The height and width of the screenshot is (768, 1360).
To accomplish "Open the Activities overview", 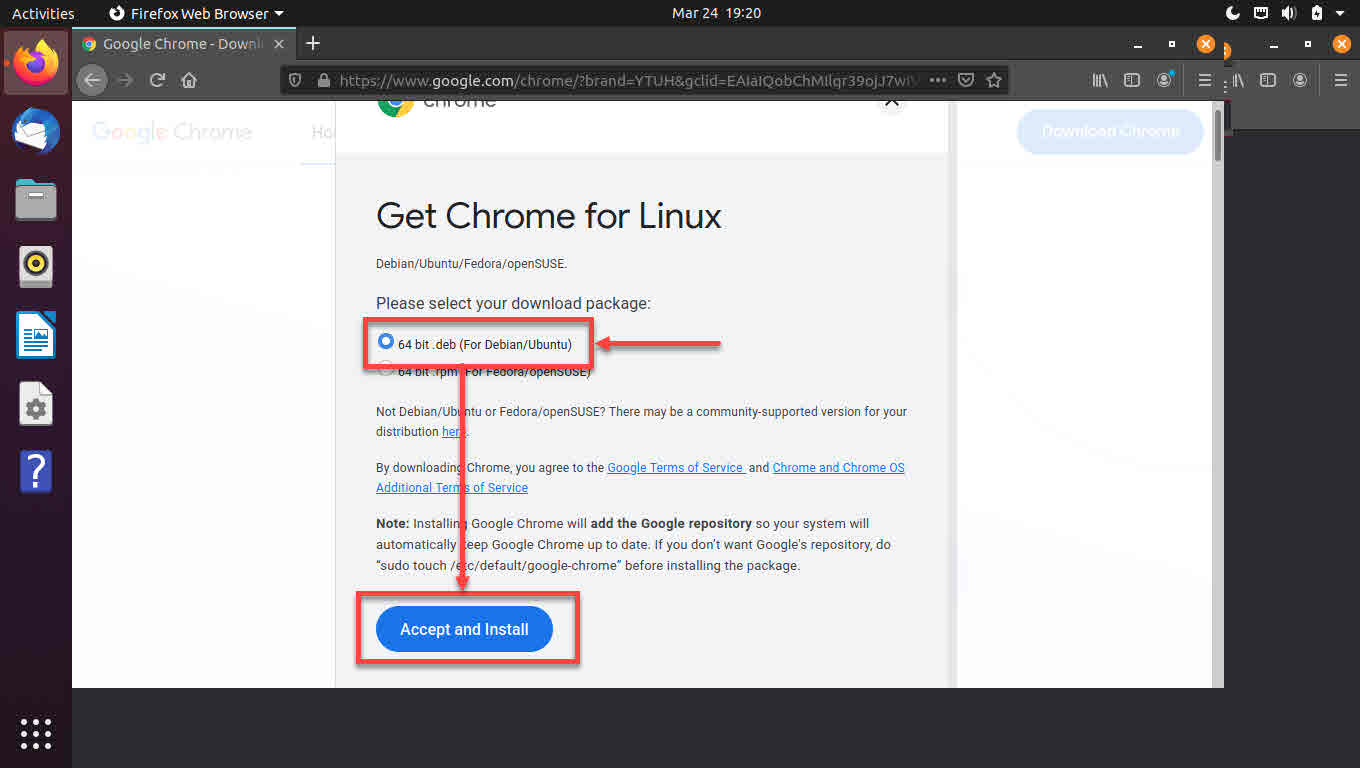I will (x=43, y=13).
